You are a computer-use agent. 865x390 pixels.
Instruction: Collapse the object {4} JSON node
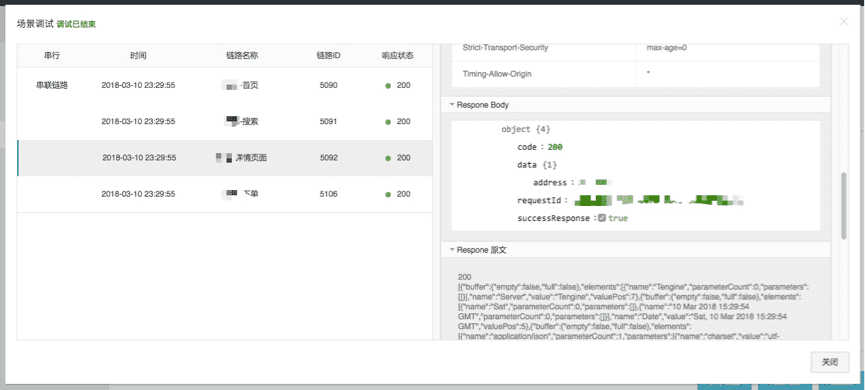(x=525, y=129)
